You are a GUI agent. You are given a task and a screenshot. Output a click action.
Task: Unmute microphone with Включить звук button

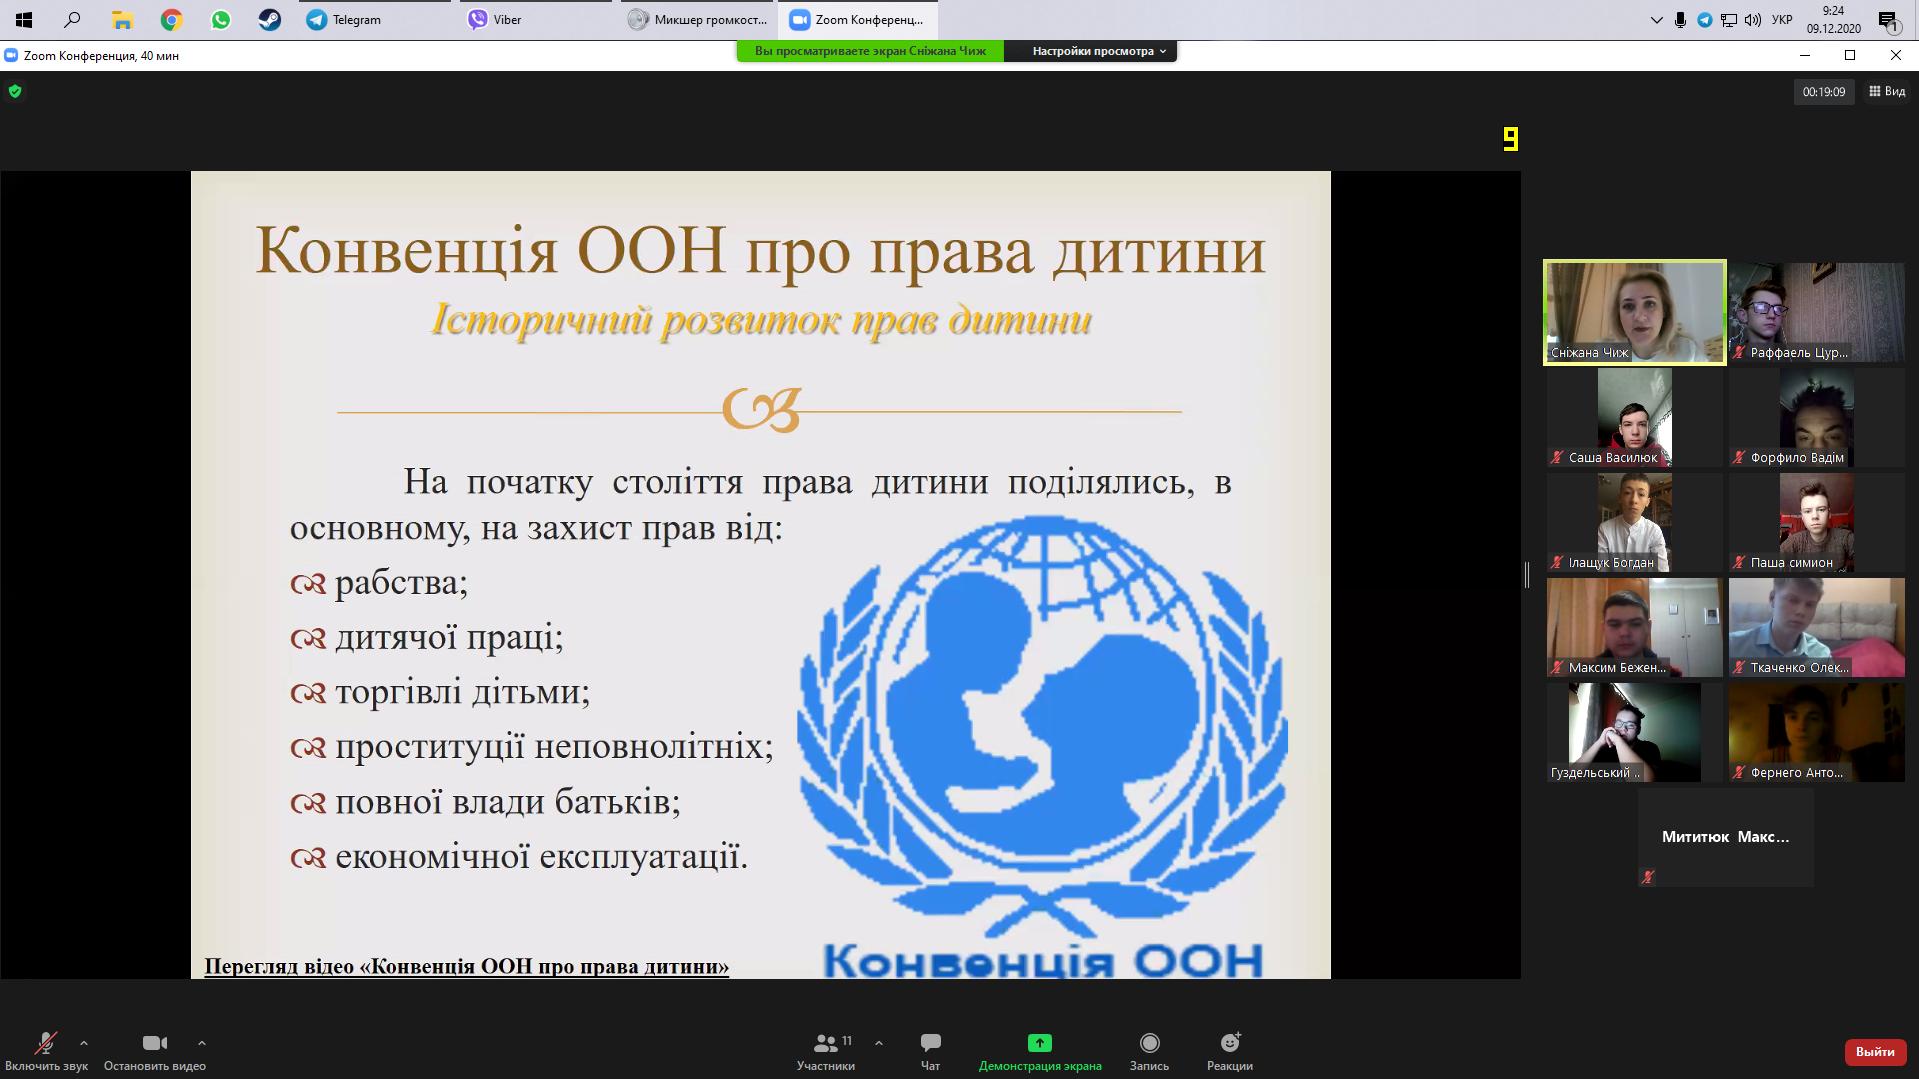click(46, 1052)
